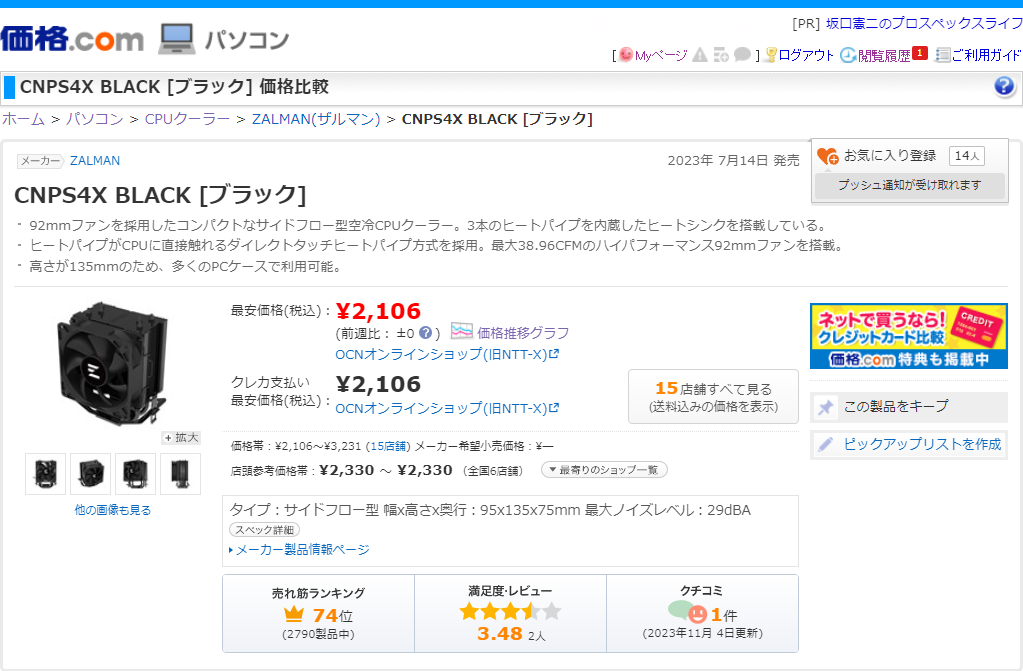Open 他の画像も見る link
The width and height of the screenshot is (1023, 671).
pyautogui.click(x=113, y=510)
